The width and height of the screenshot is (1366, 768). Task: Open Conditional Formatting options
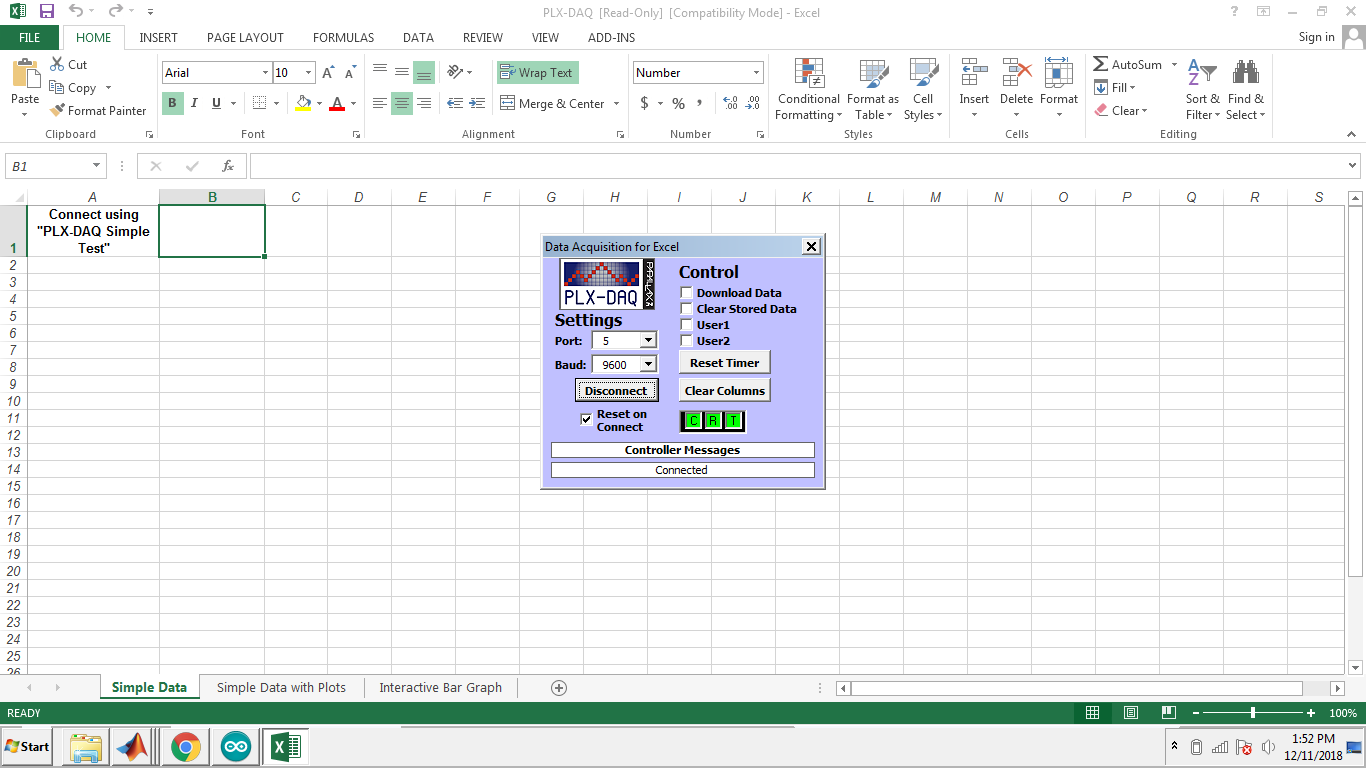click(x=809, y=90)
